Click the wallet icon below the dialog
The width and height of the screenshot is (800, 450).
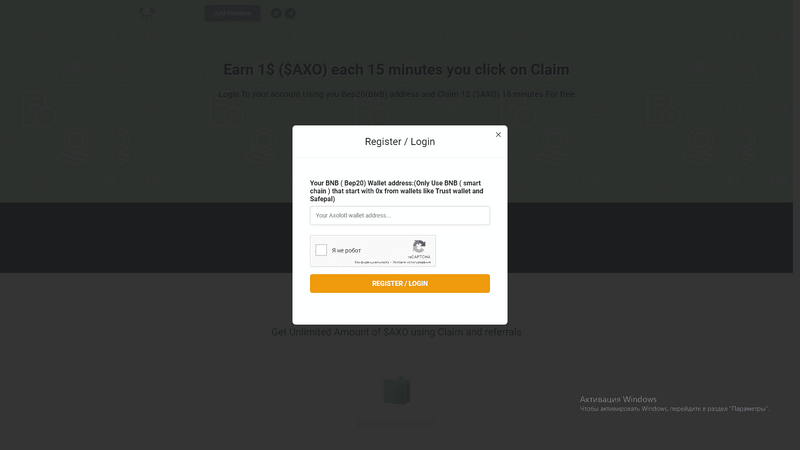396,391
